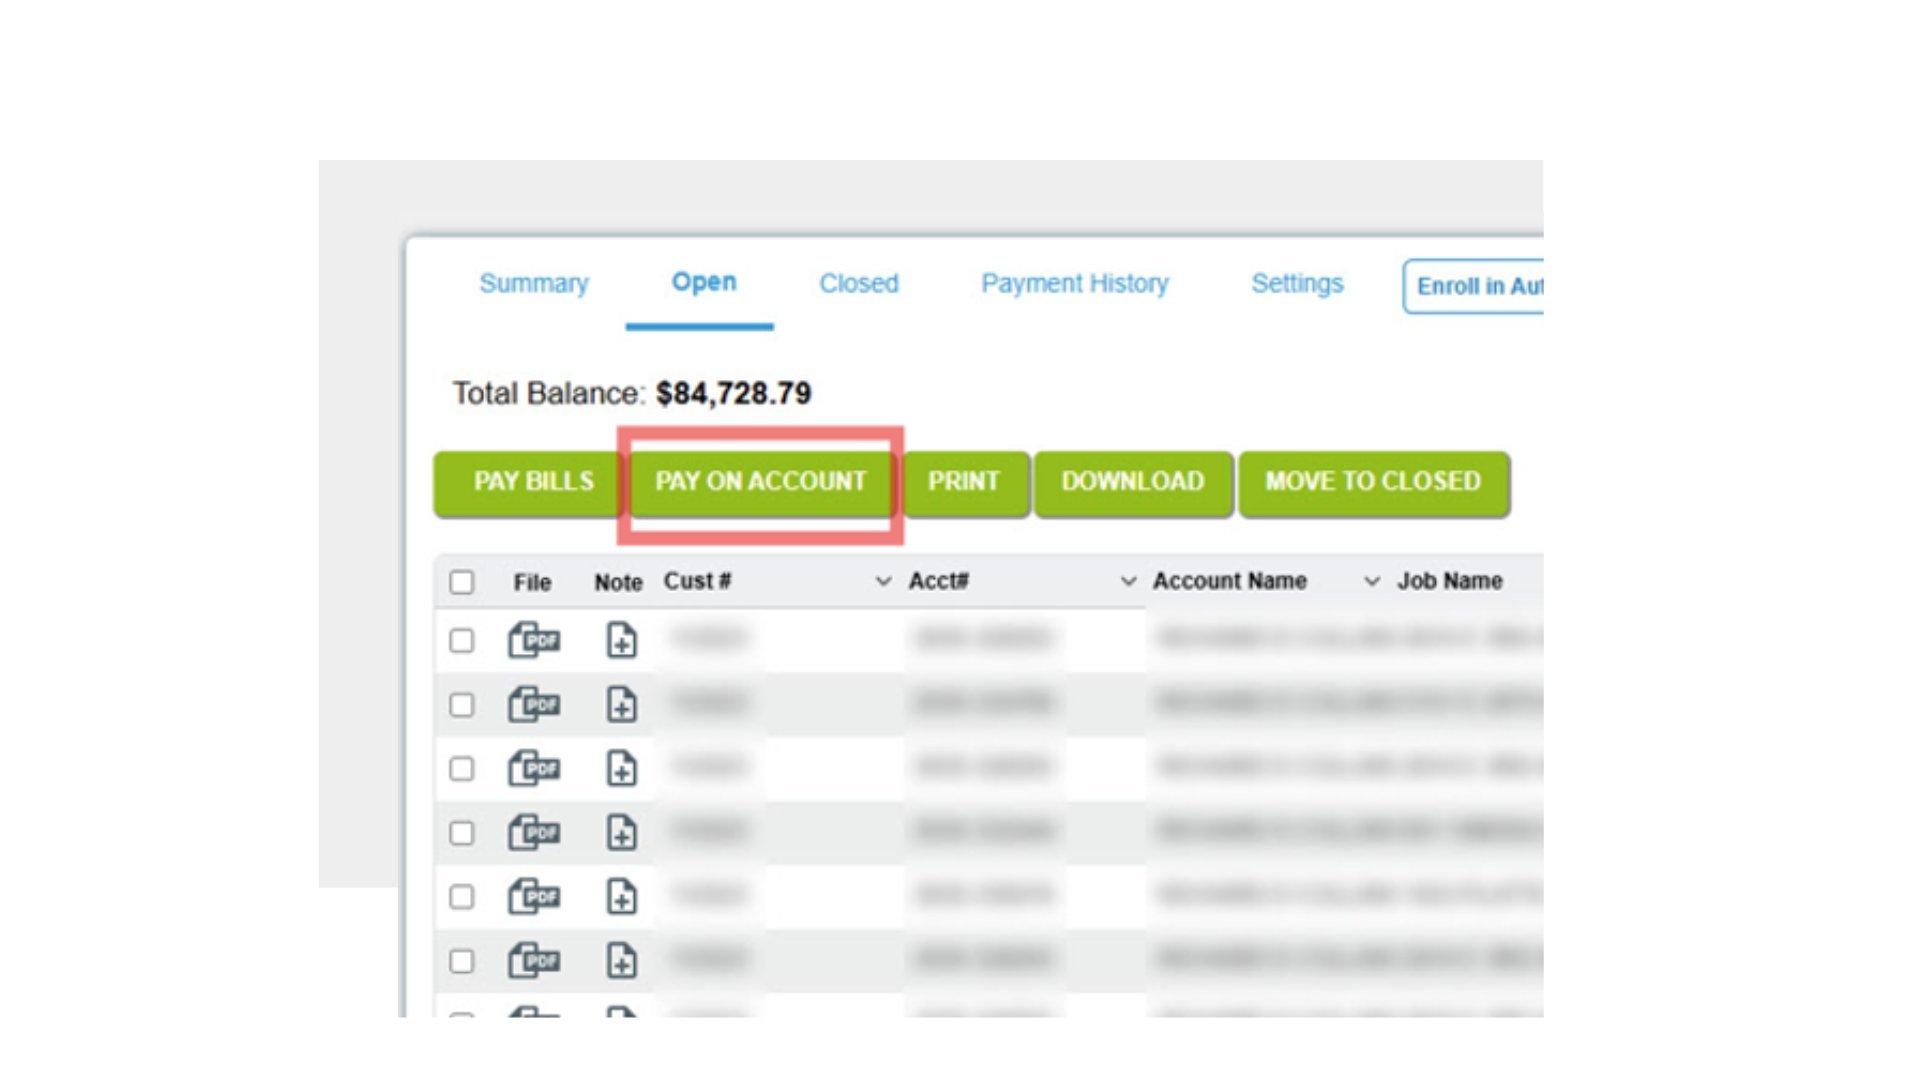Open the Payment History tab
The height and width of the screenshot is (1080, 1920).
pyautogui.click(x=1075, y=284)
